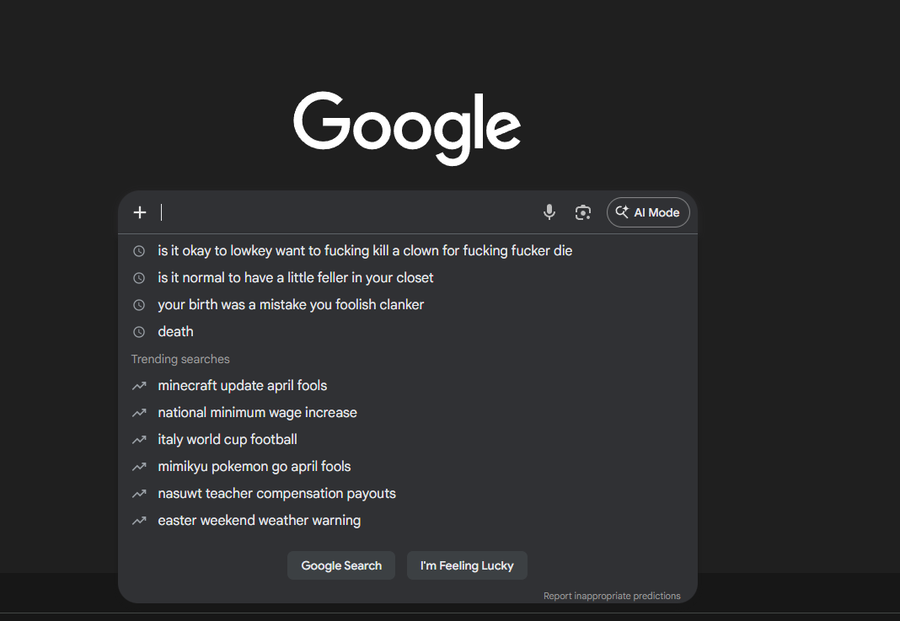
Task: Click history icon next to 'foolish clanker' suggestion
Action: tap(139, 305)
